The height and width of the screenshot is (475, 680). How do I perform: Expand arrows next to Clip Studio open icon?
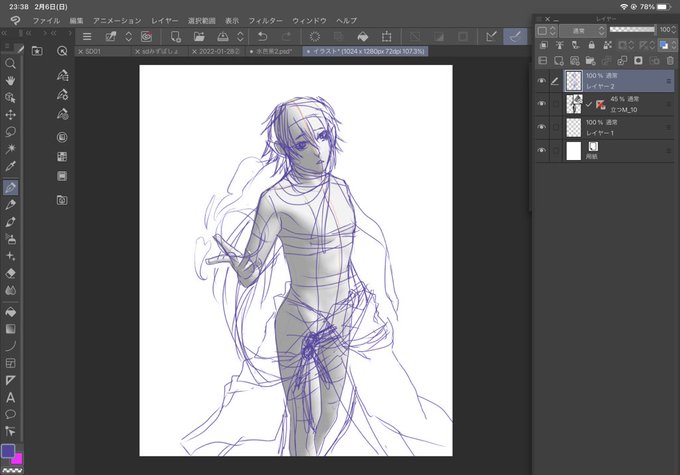pos(128,36)
